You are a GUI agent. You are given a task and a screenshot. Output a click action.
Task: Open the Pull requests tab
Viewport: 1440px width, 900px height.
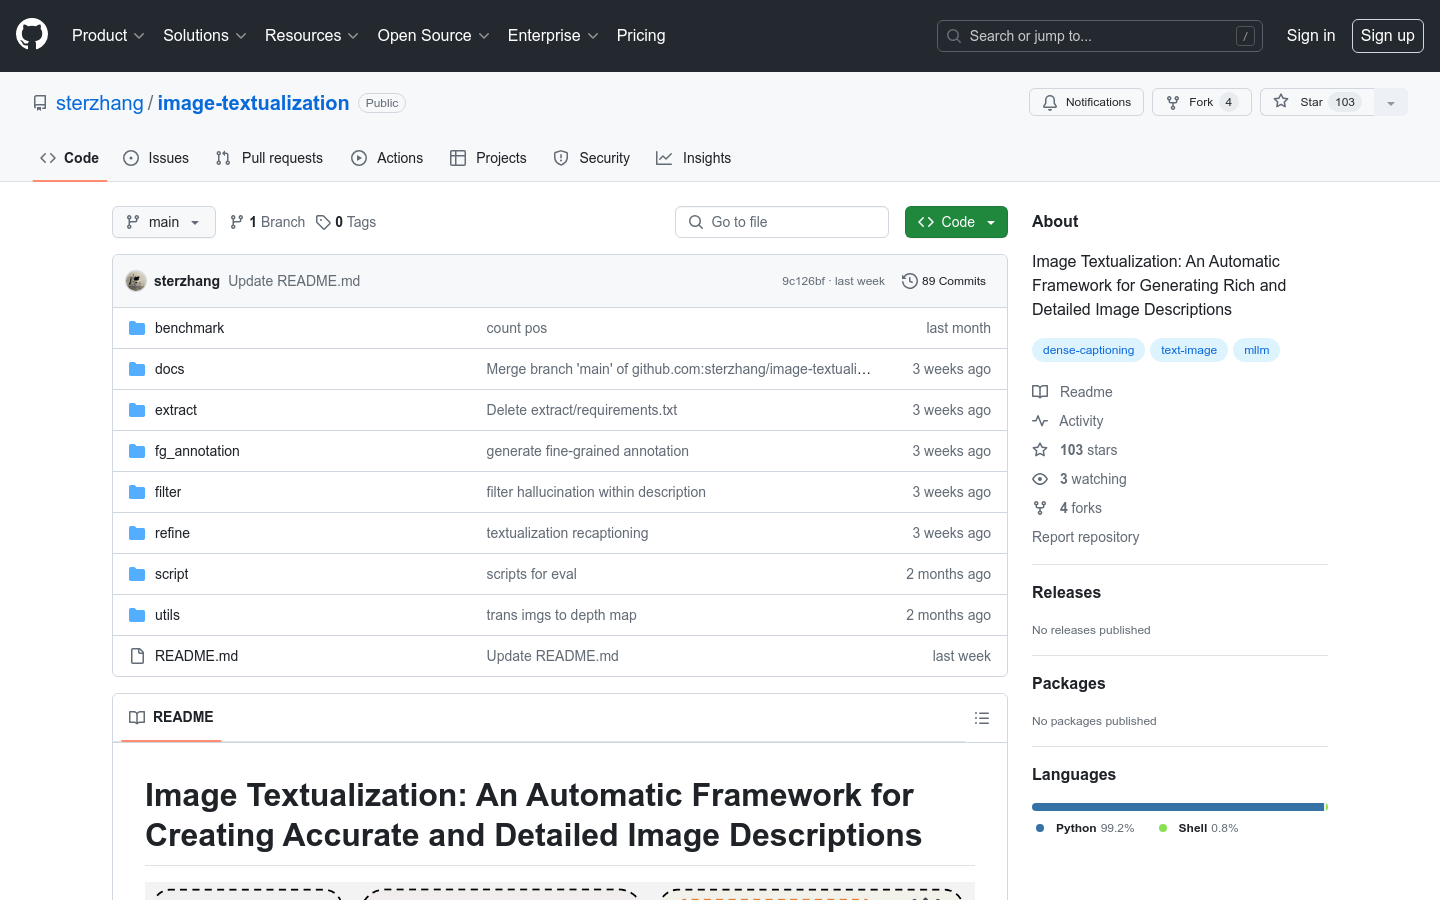(269, 158)
